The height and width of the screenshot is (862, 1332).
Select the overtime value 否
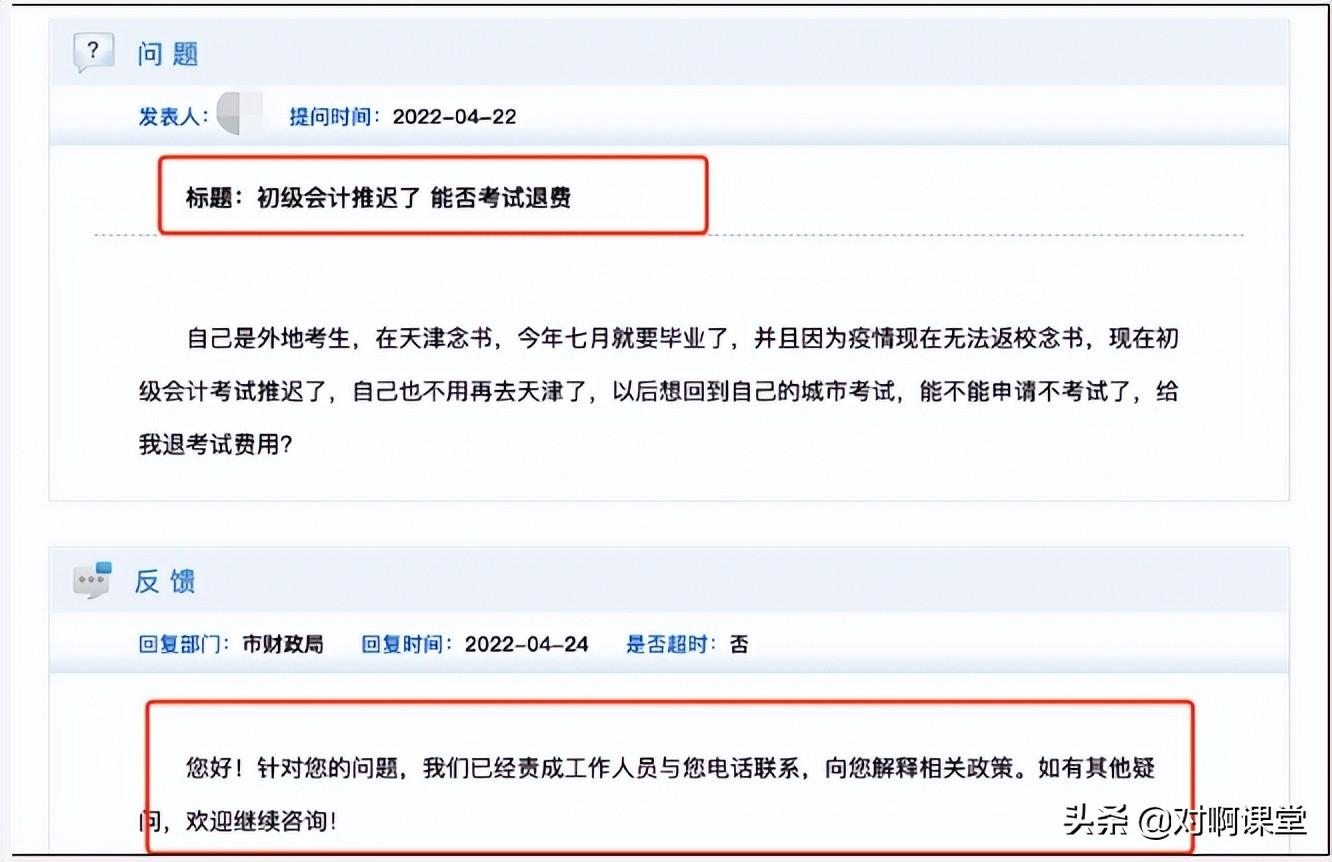739,644
